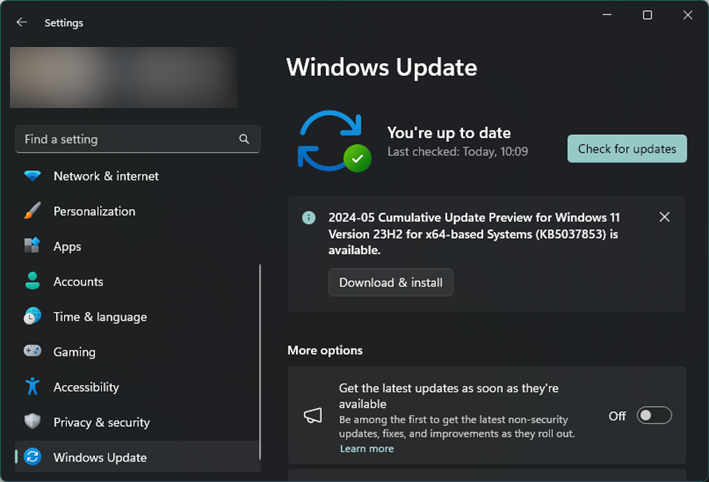Minimize the Settings window
Screen dimensions: 709x482
click(607, 15)
